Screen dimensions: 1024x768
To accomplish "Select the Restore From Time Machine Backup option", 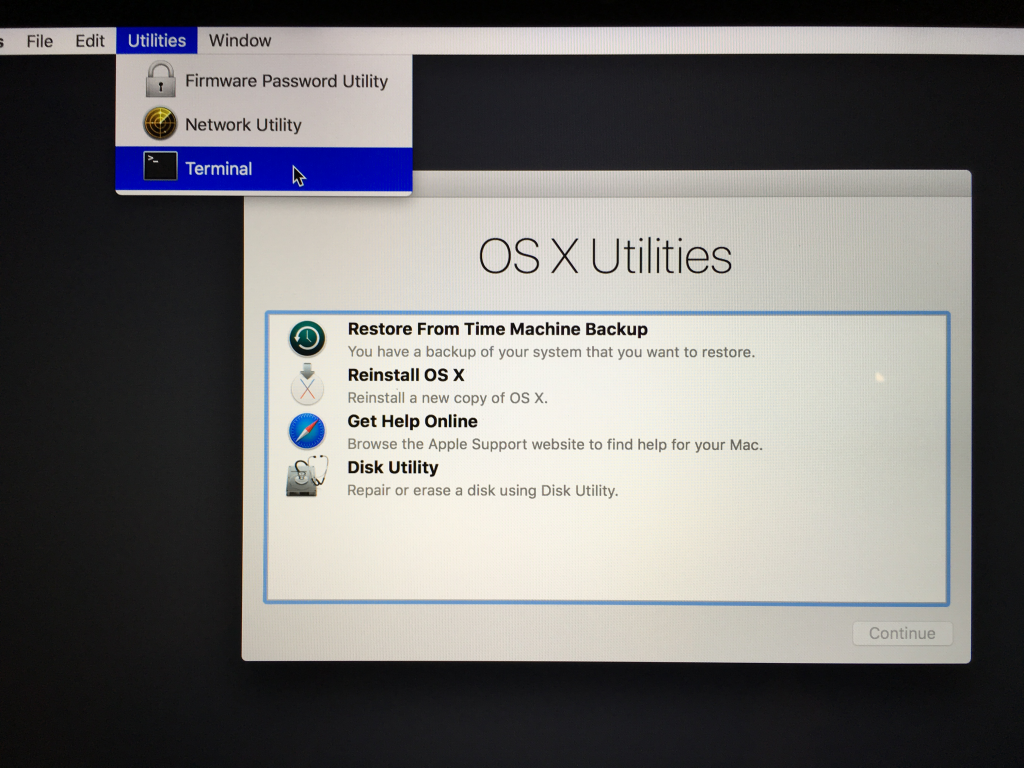I will click(x=497, y=329).
